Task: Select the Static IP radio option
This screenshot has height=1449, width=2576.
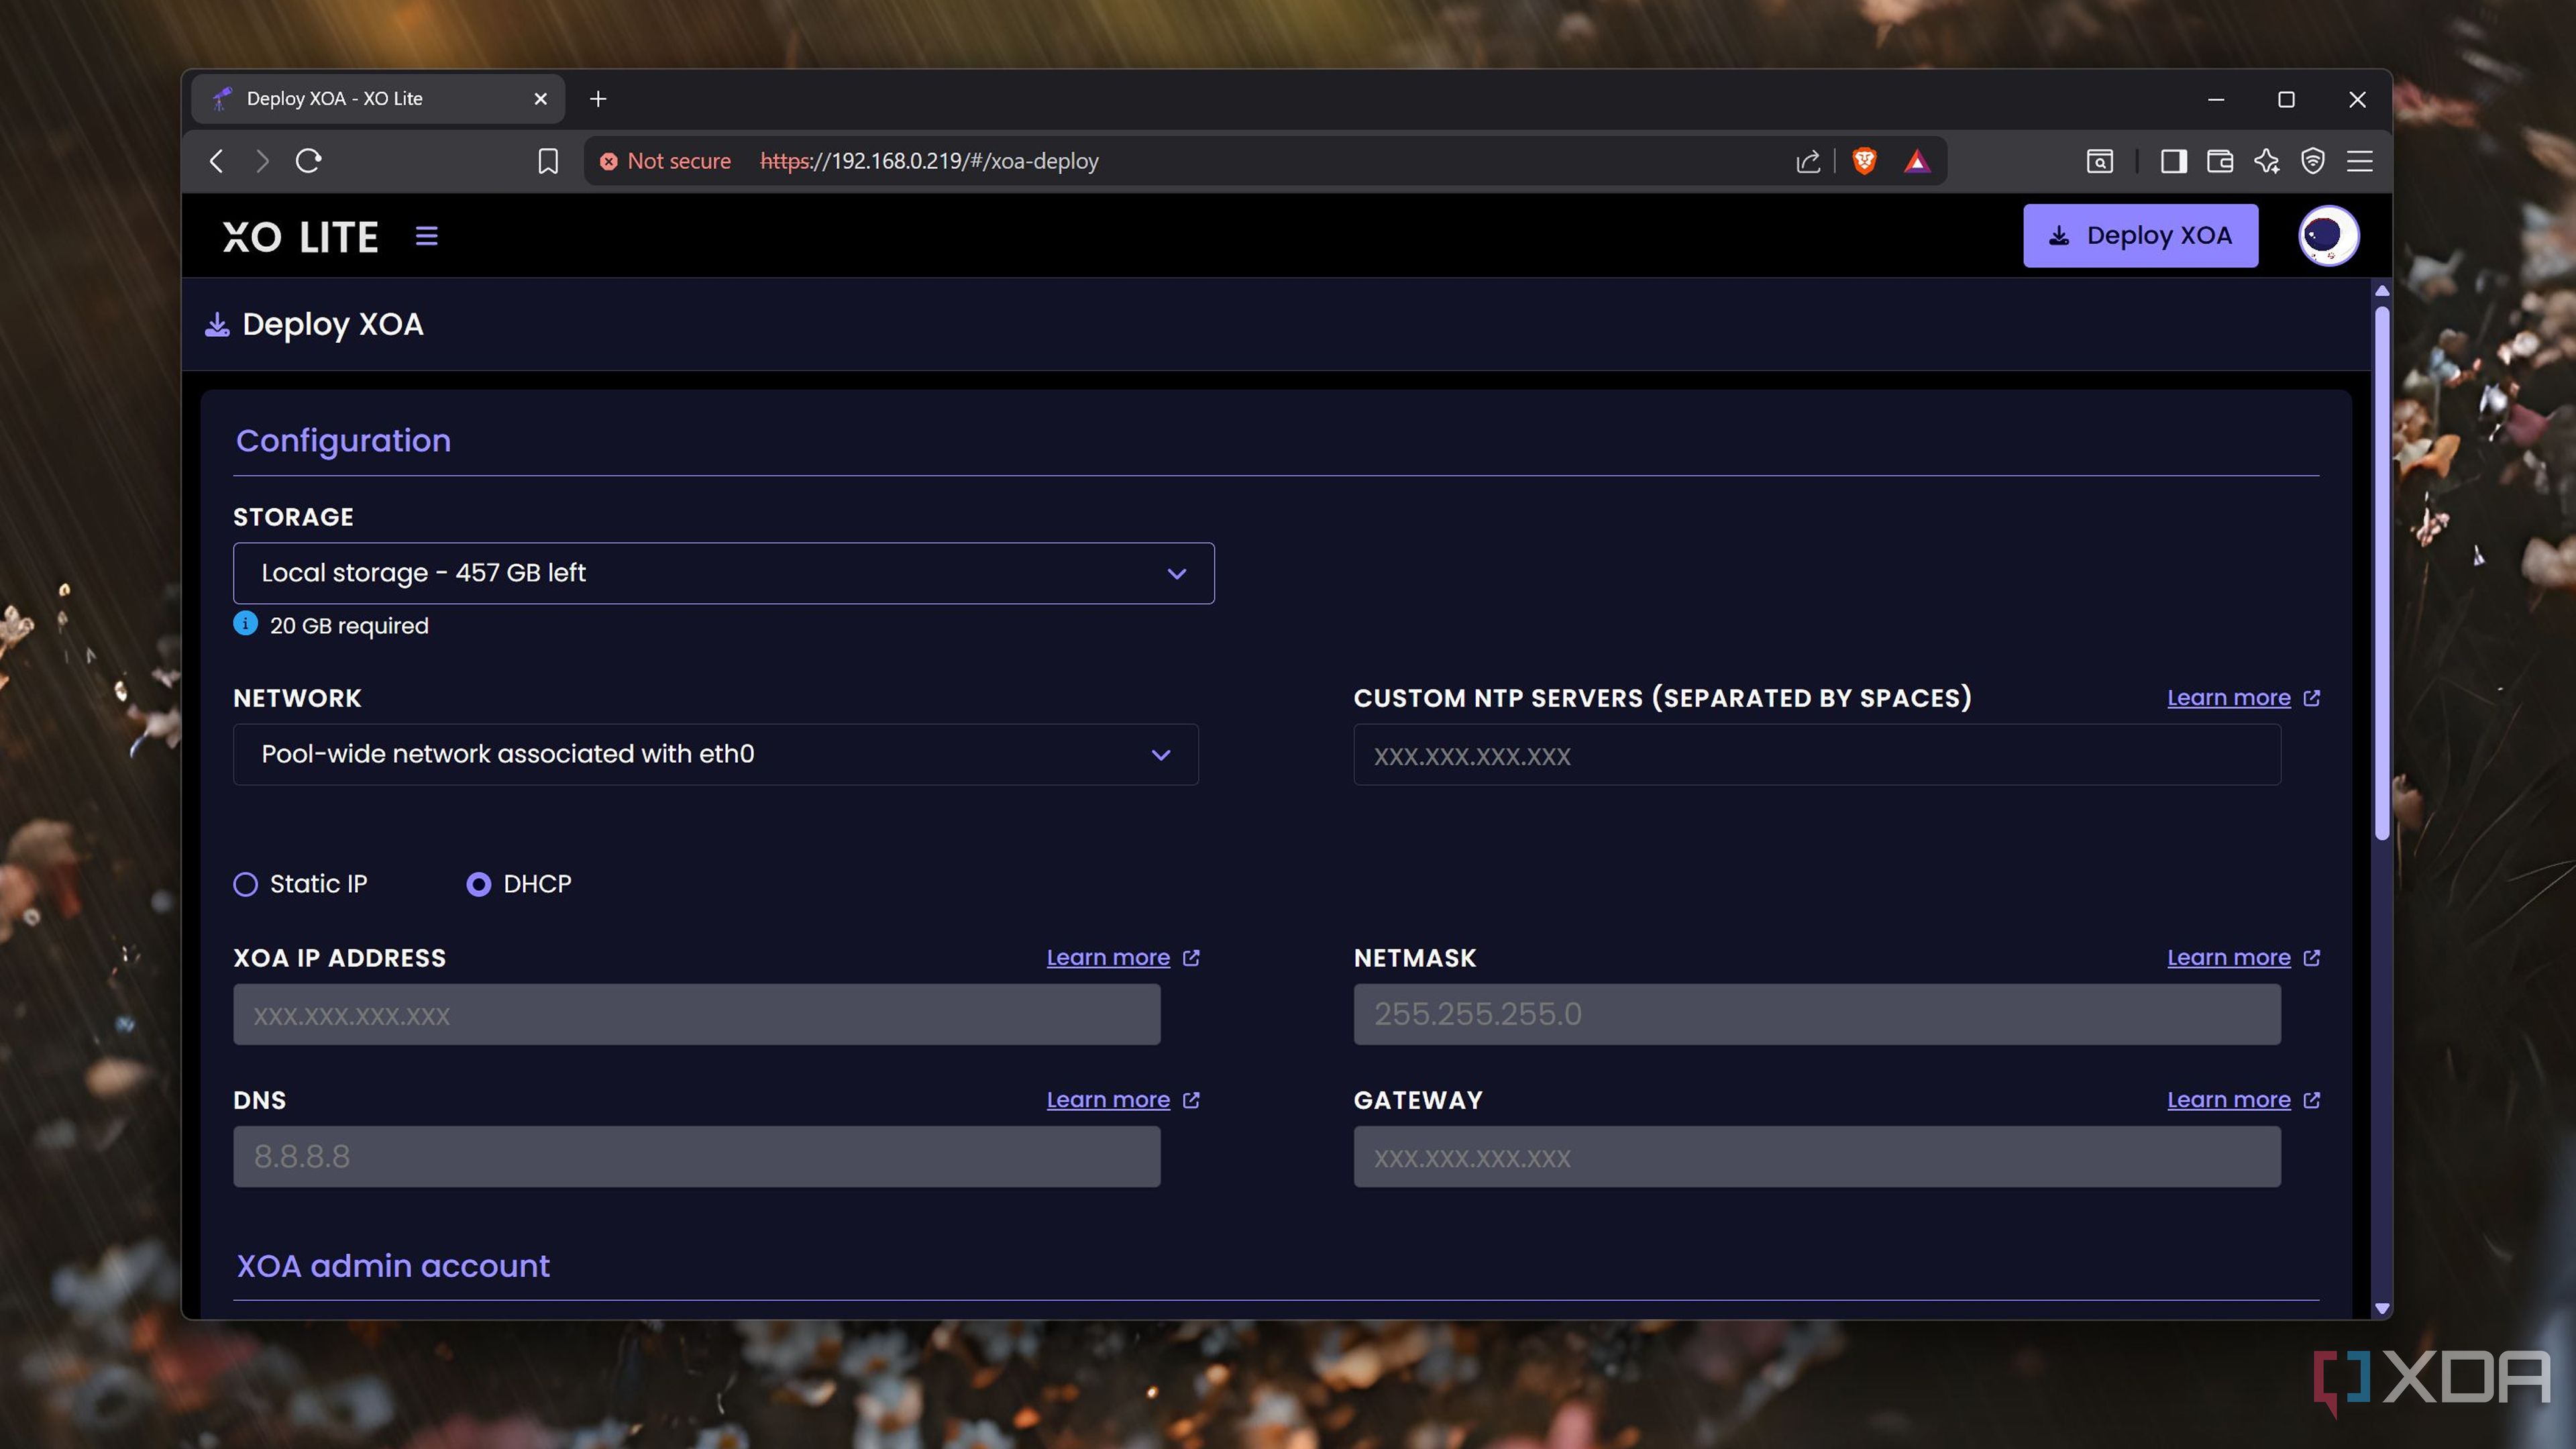Action: (246, 884)
